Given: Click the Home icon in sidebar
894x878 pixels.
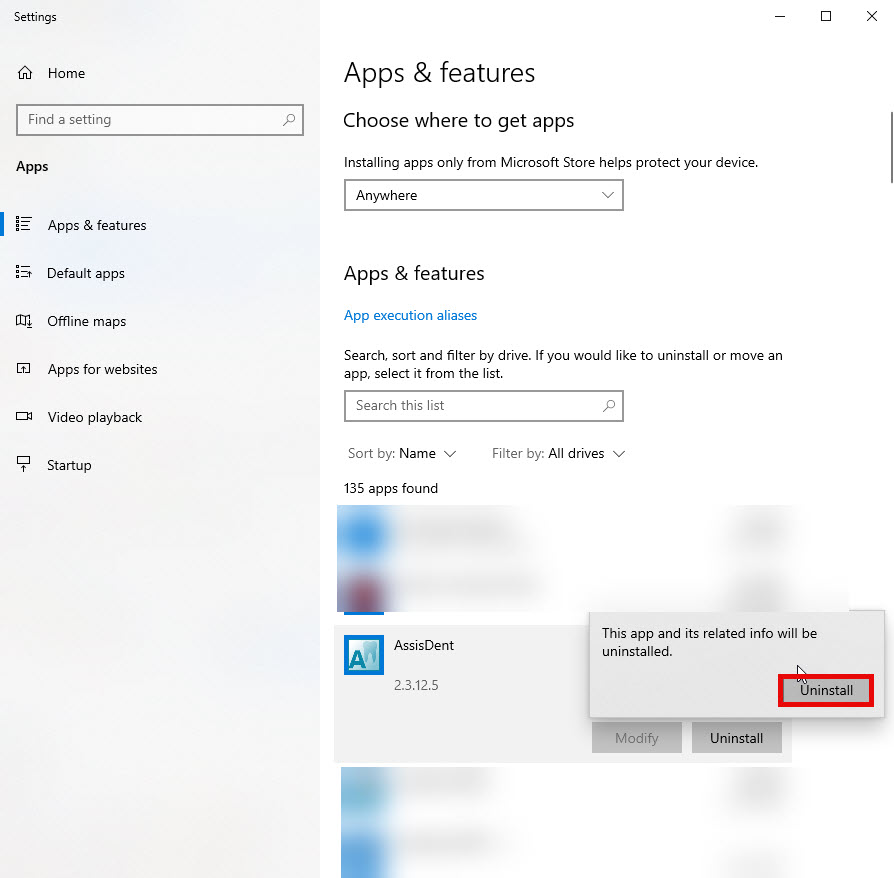Looking at the screenshot, I should [25, 73].
